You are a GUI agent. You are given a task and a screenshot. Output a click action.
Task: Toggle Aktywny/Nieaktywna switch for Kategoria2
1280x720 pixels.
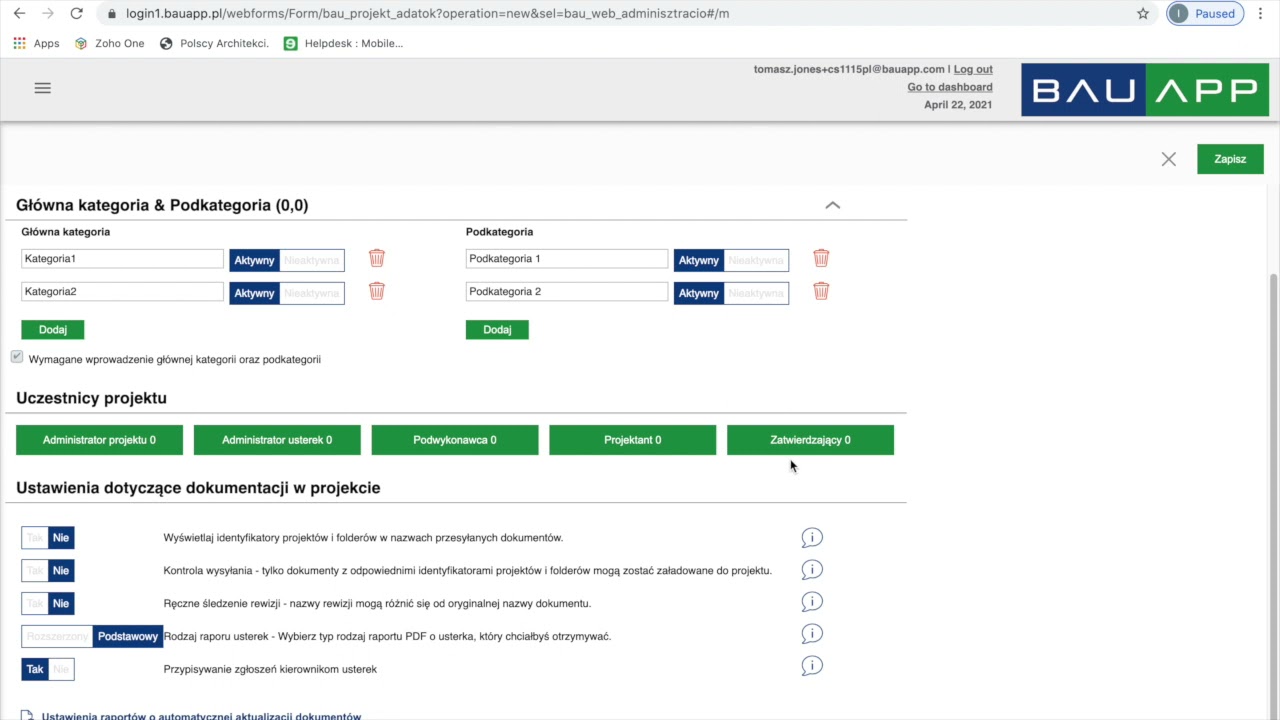(x=287, y=293)
